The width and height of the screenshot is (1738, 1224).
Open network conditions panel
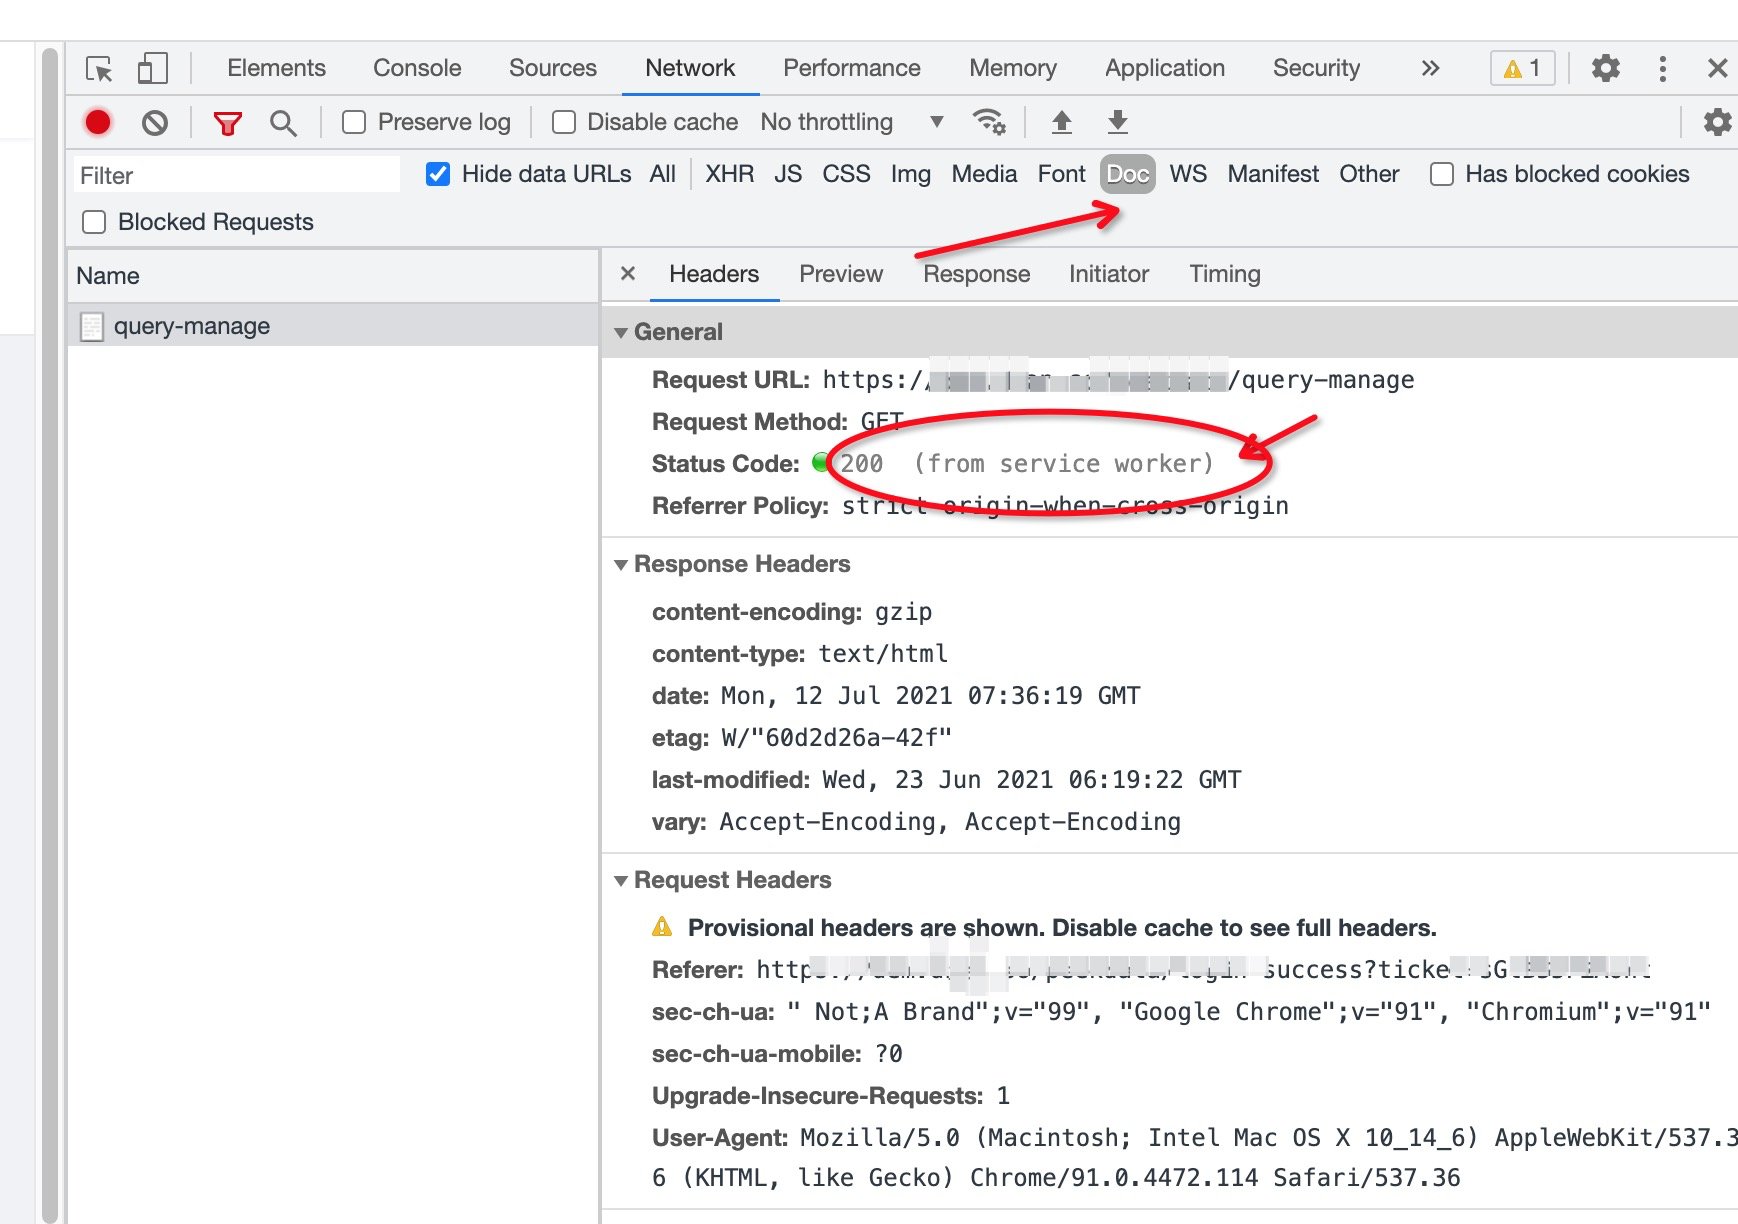(990, 121)
